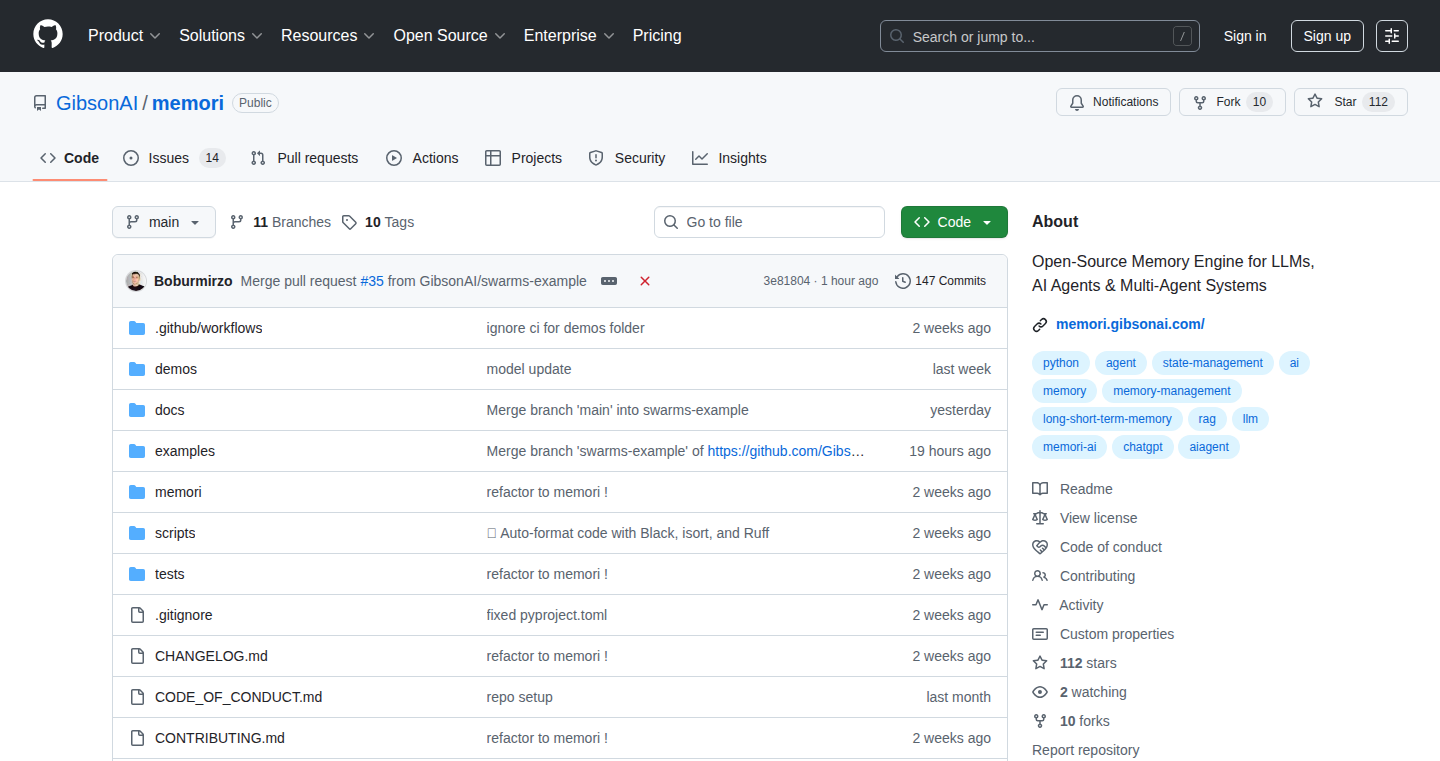Viewport: 1440px width, 761px height.
Task: Open the GibsonAI owner link
Action: [x=97, y=103]
